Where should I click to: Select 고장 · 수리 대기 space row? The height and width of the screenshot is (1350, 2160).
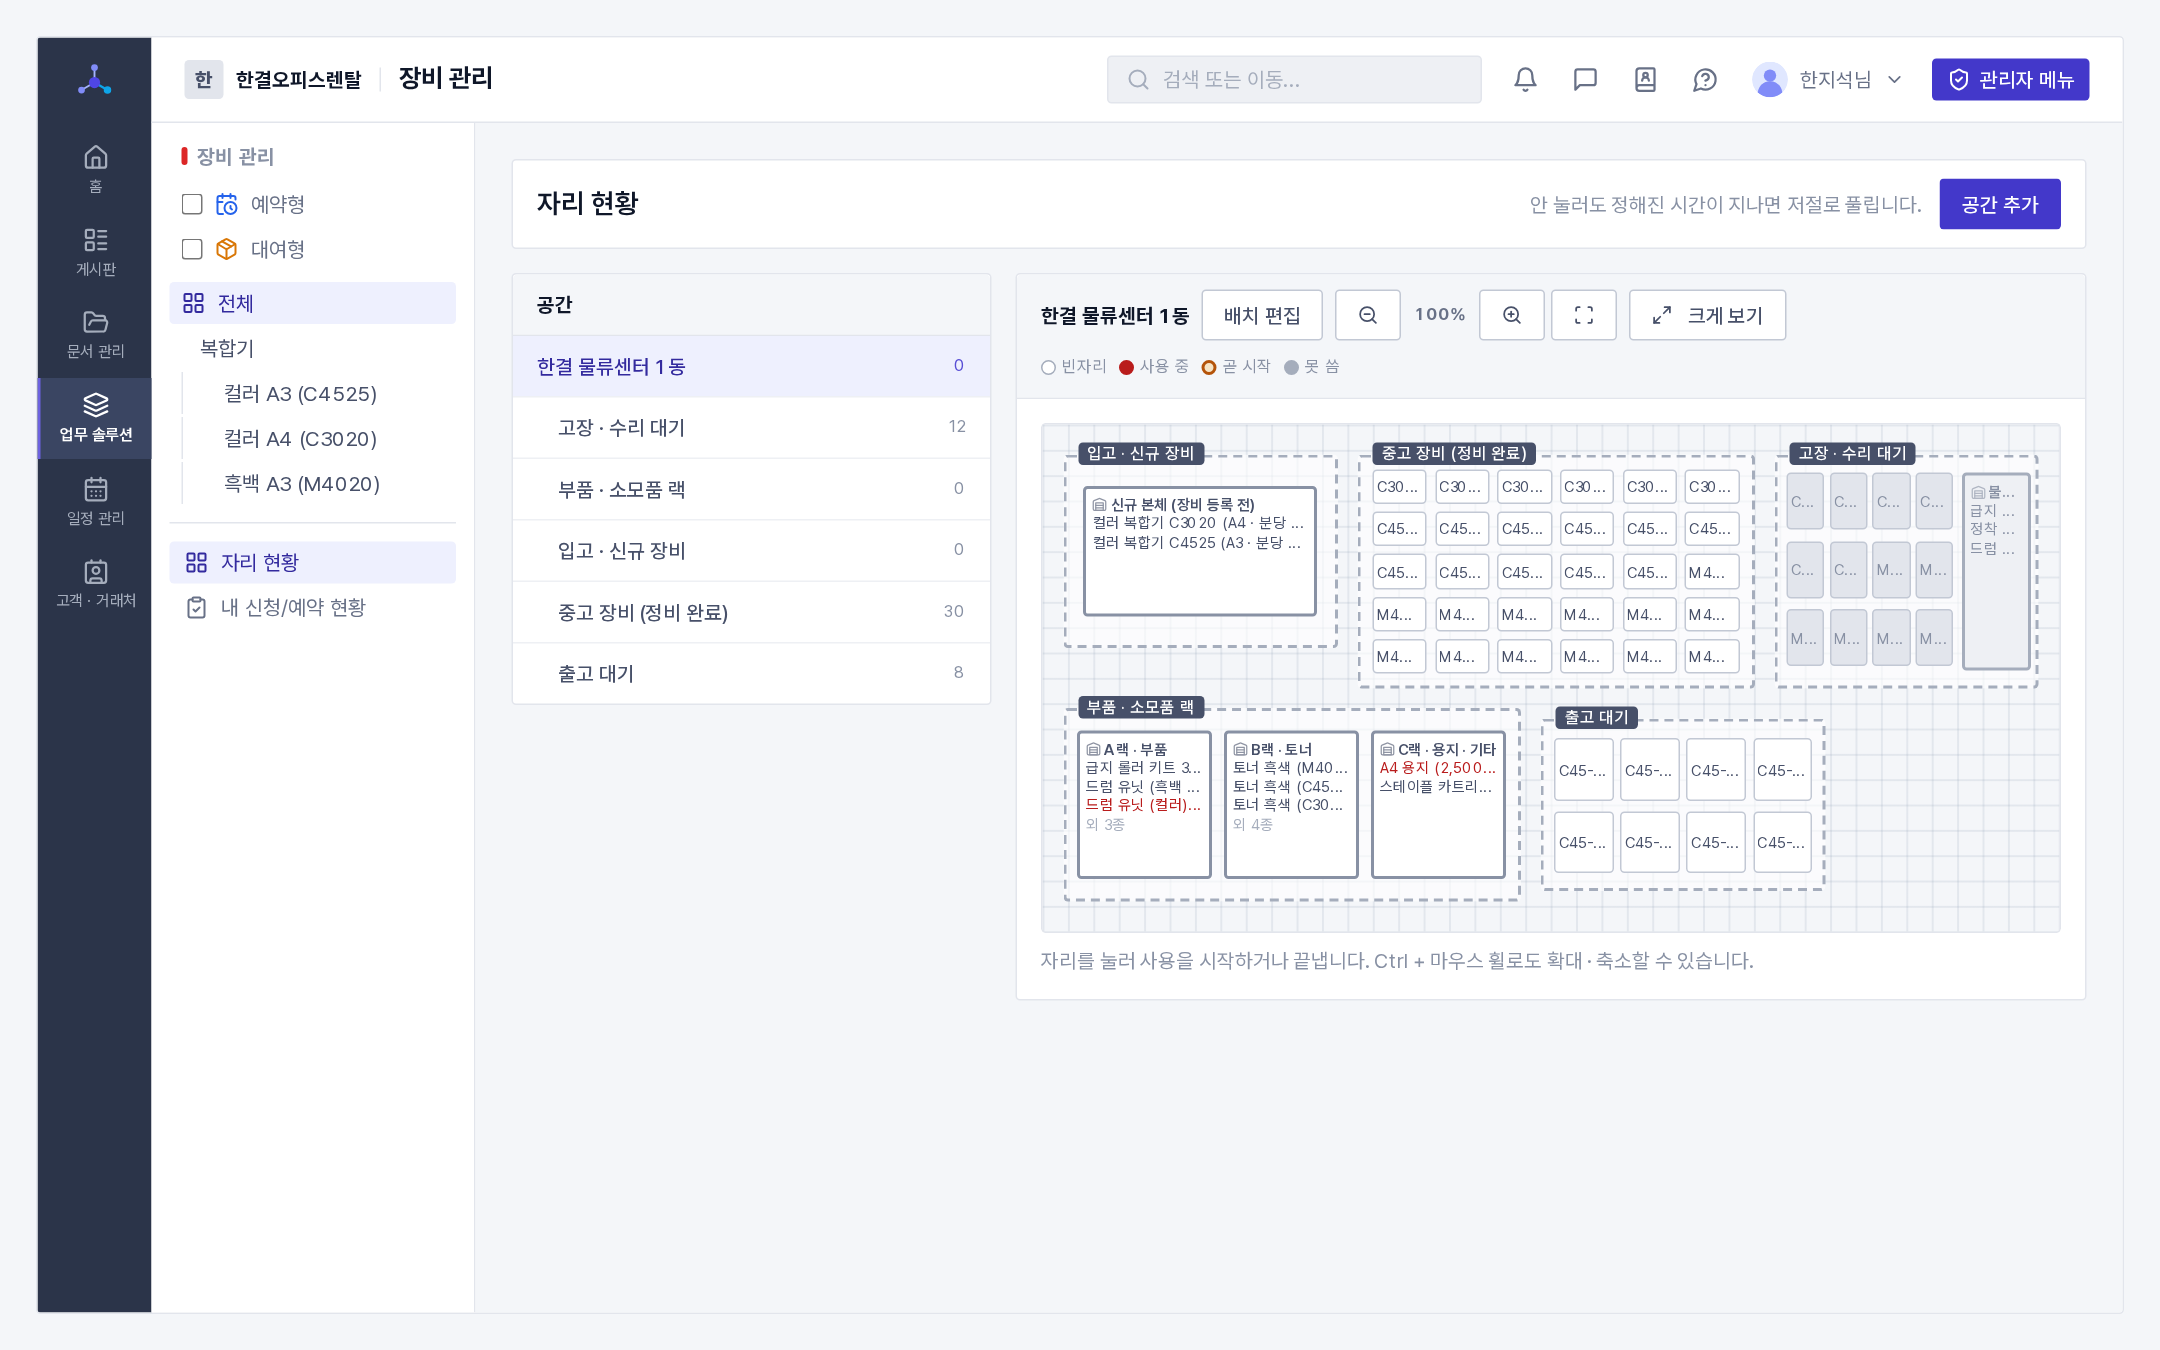click(x=751, y=427)
